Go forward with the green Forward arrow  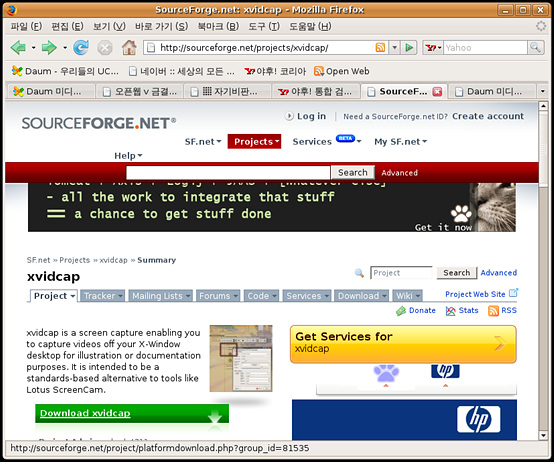click(49, 47)
